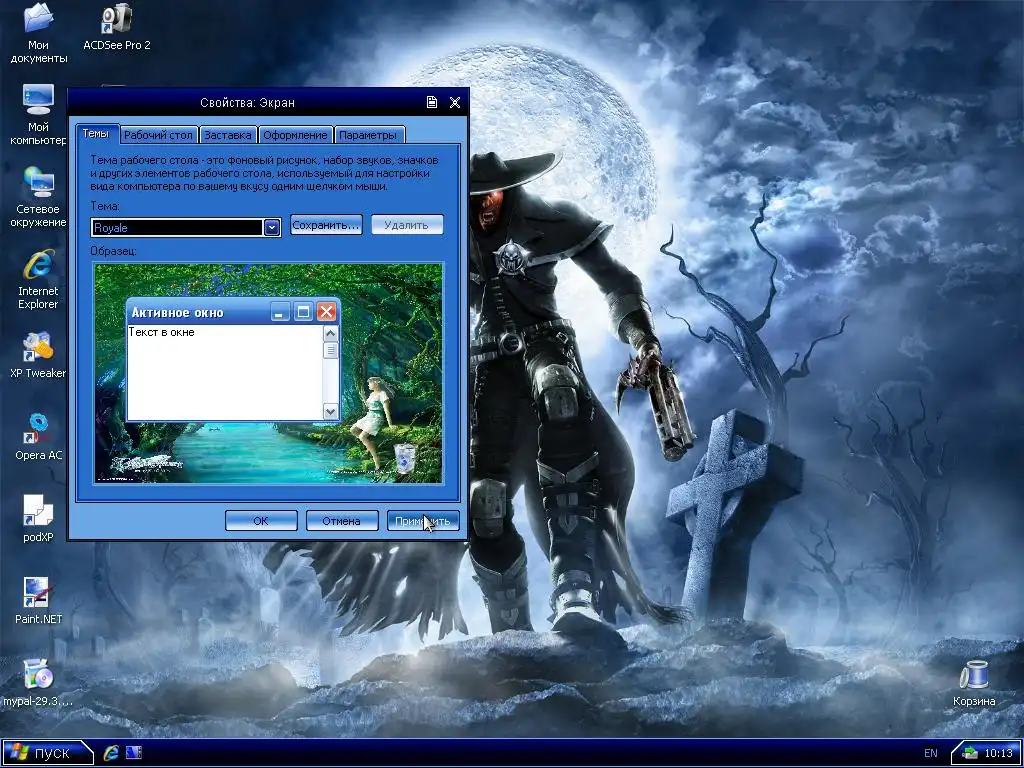Switch to the Оформление tab
This screenshot has width=1024, height=768.
[295, 135]
